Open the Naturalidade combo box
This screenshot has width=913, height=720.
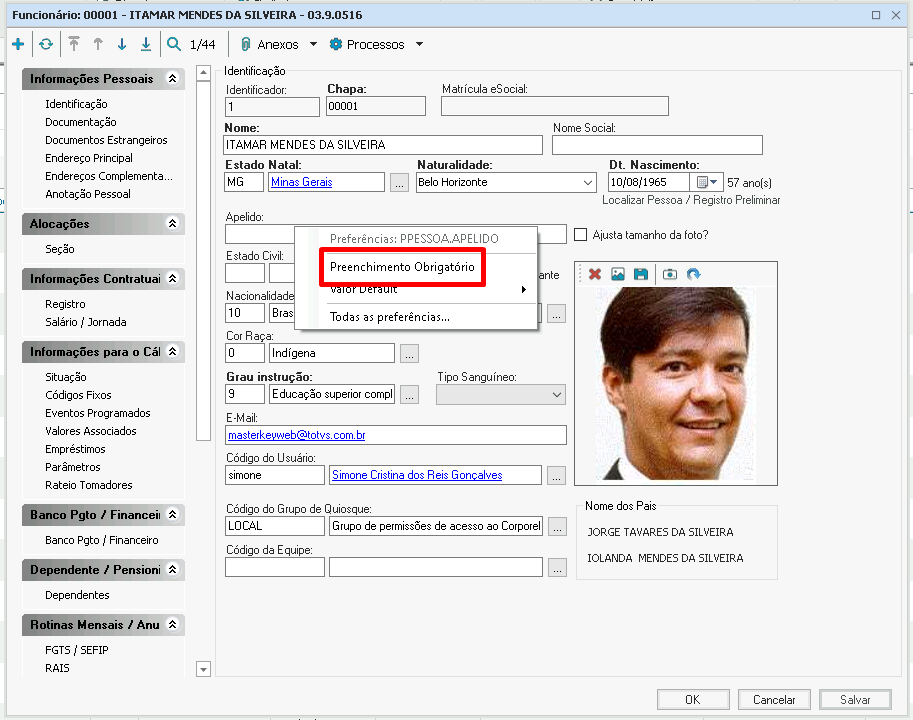coord(506,182)
